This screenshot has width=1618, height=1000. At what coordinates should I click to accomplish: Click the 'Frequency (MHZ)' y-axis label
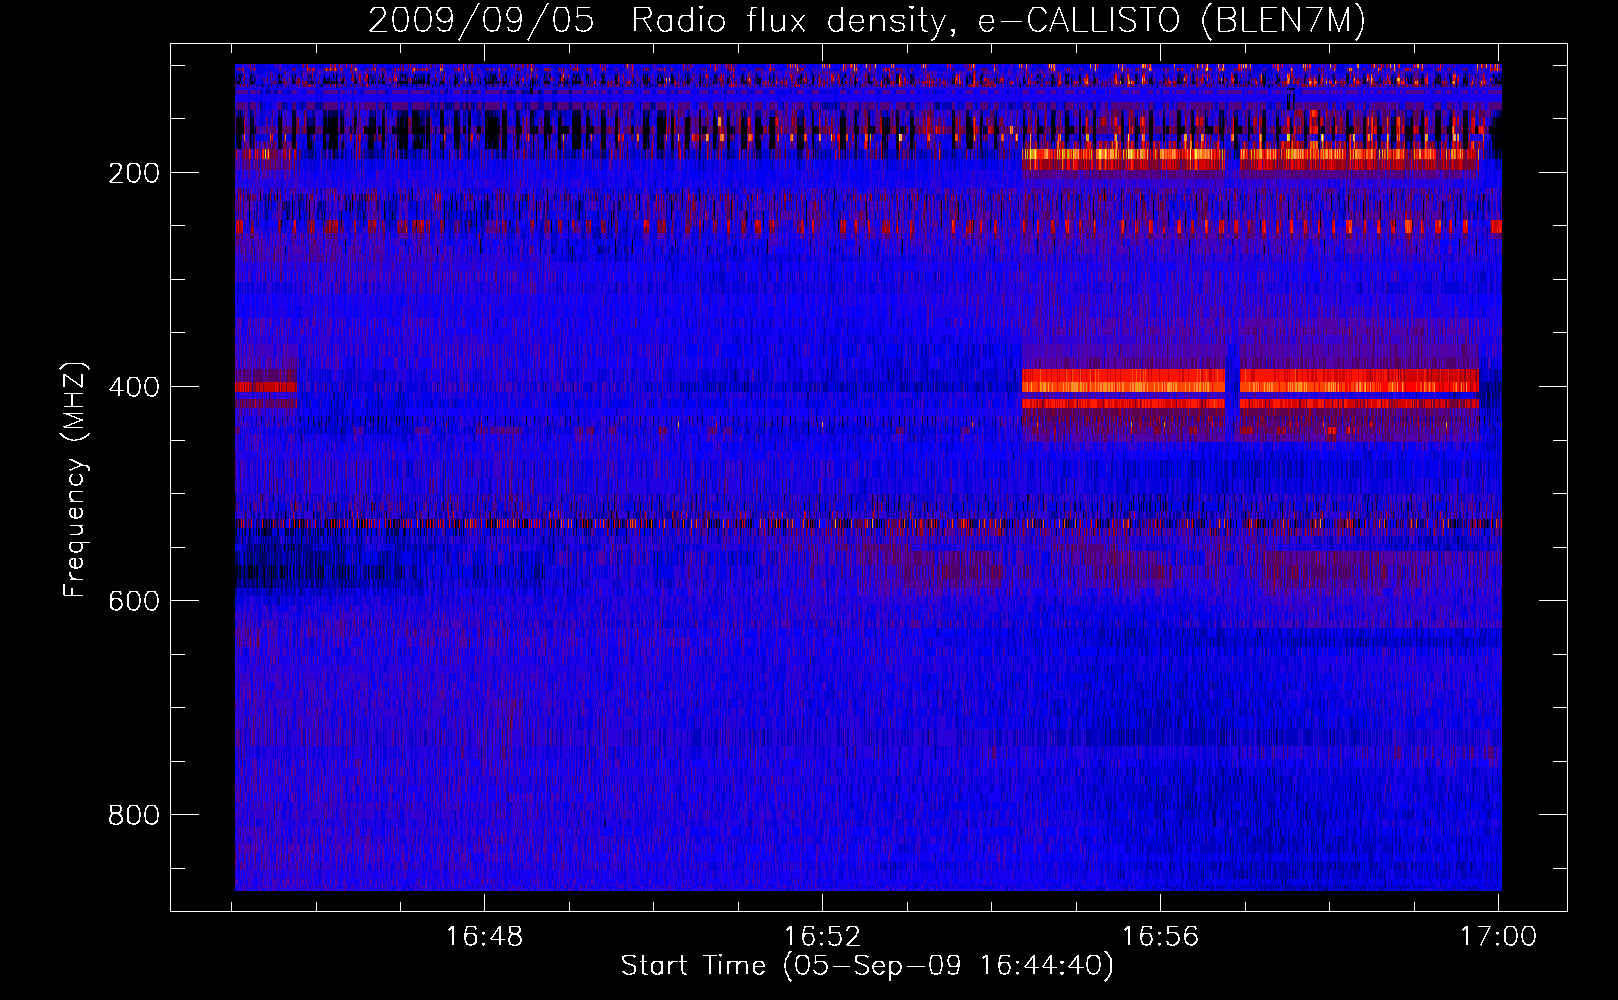coord(75,480)
